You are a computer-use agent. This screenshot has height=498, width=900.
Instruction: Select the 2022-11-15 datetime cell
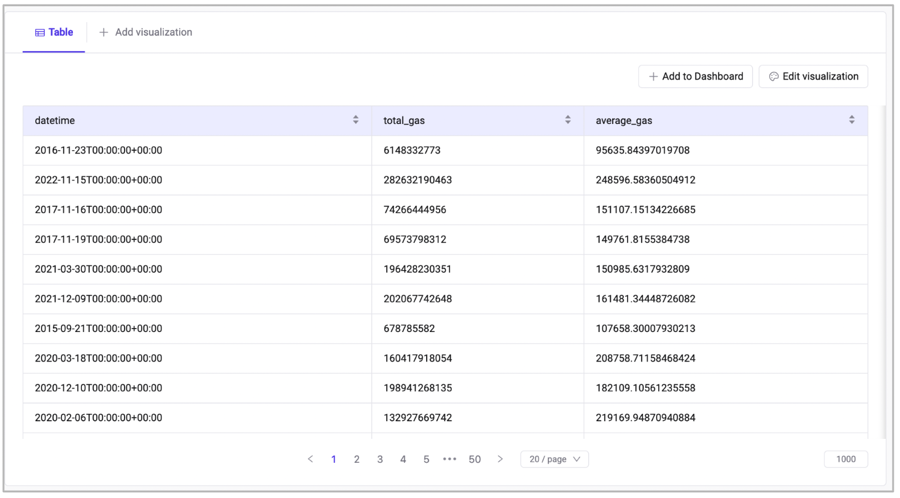click(98, 180)
